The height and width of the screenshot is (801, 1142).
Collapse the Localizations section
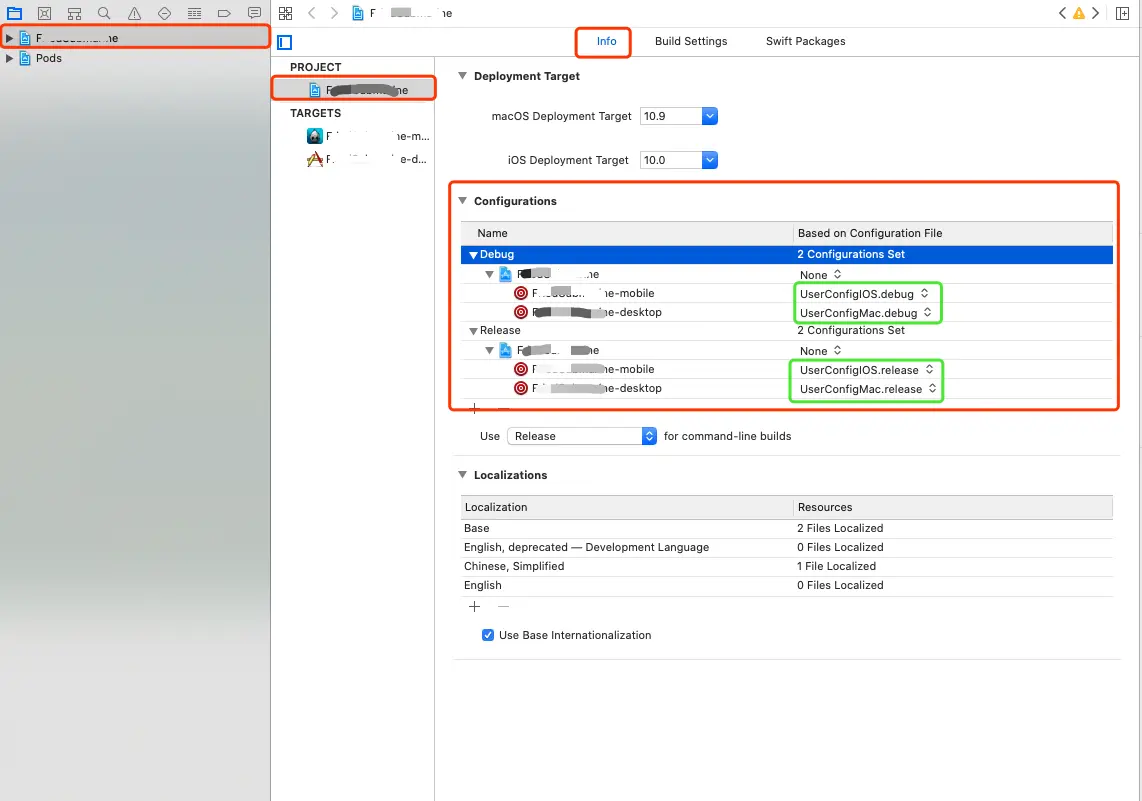click(462, 474)
